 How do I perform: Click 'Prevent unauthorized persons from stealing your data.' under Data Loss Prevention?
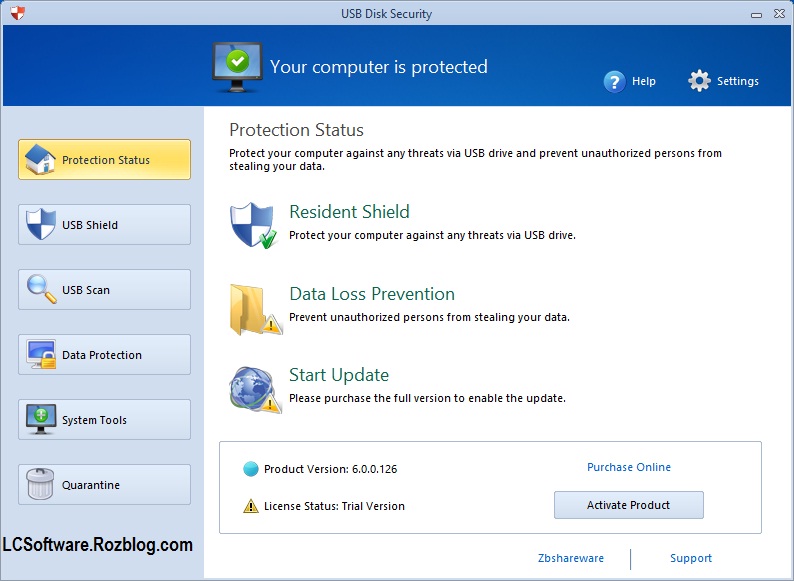[x=429, y=317]
